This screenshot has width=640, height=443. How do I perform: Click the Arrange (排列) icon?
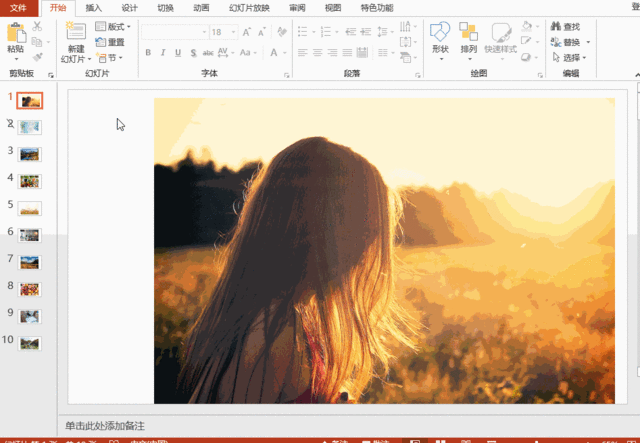coord(468,34)
